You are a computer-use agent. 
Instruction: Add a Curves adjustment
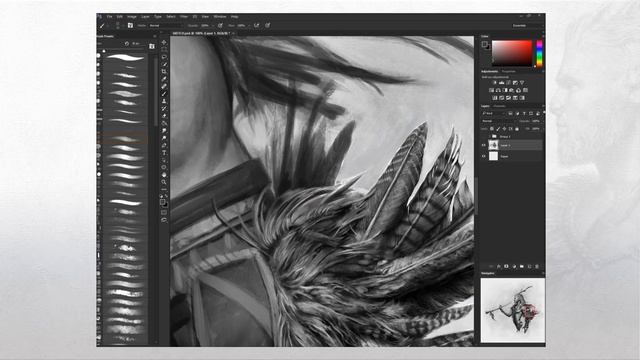tap(508, 83)
